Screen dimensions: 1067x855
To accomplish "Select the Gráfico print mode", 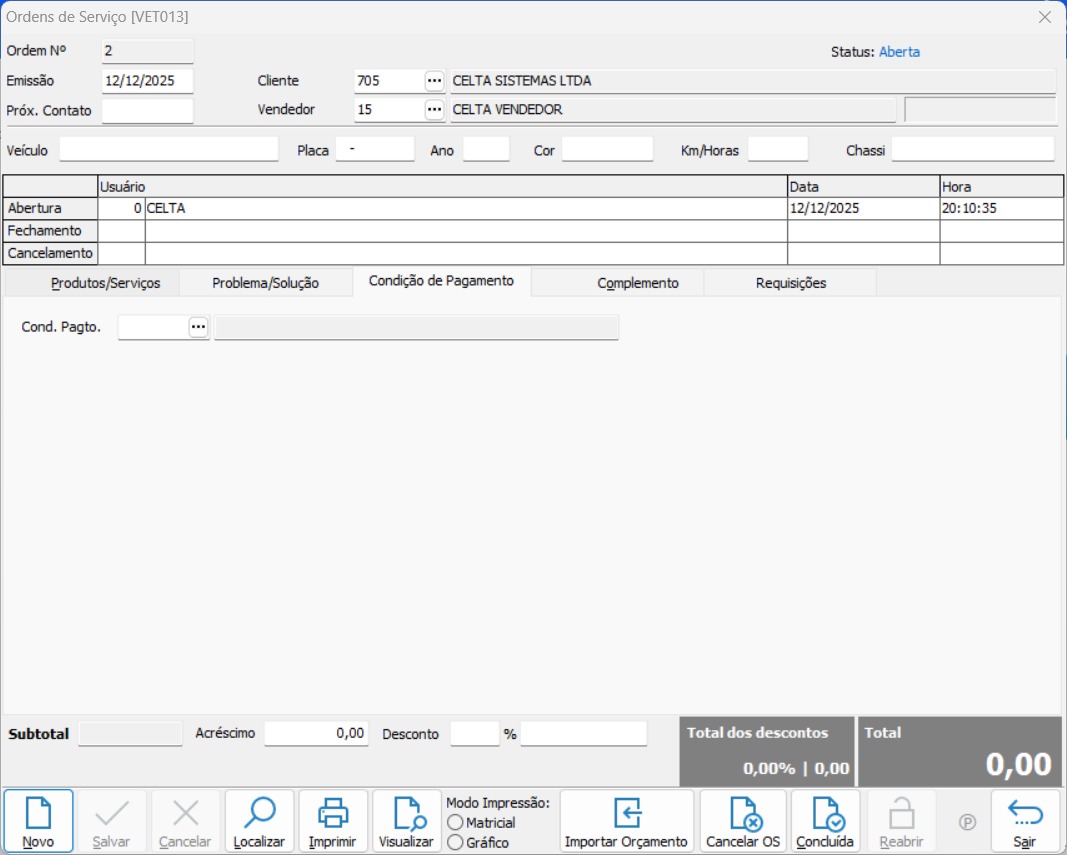I will click(456, 843).
